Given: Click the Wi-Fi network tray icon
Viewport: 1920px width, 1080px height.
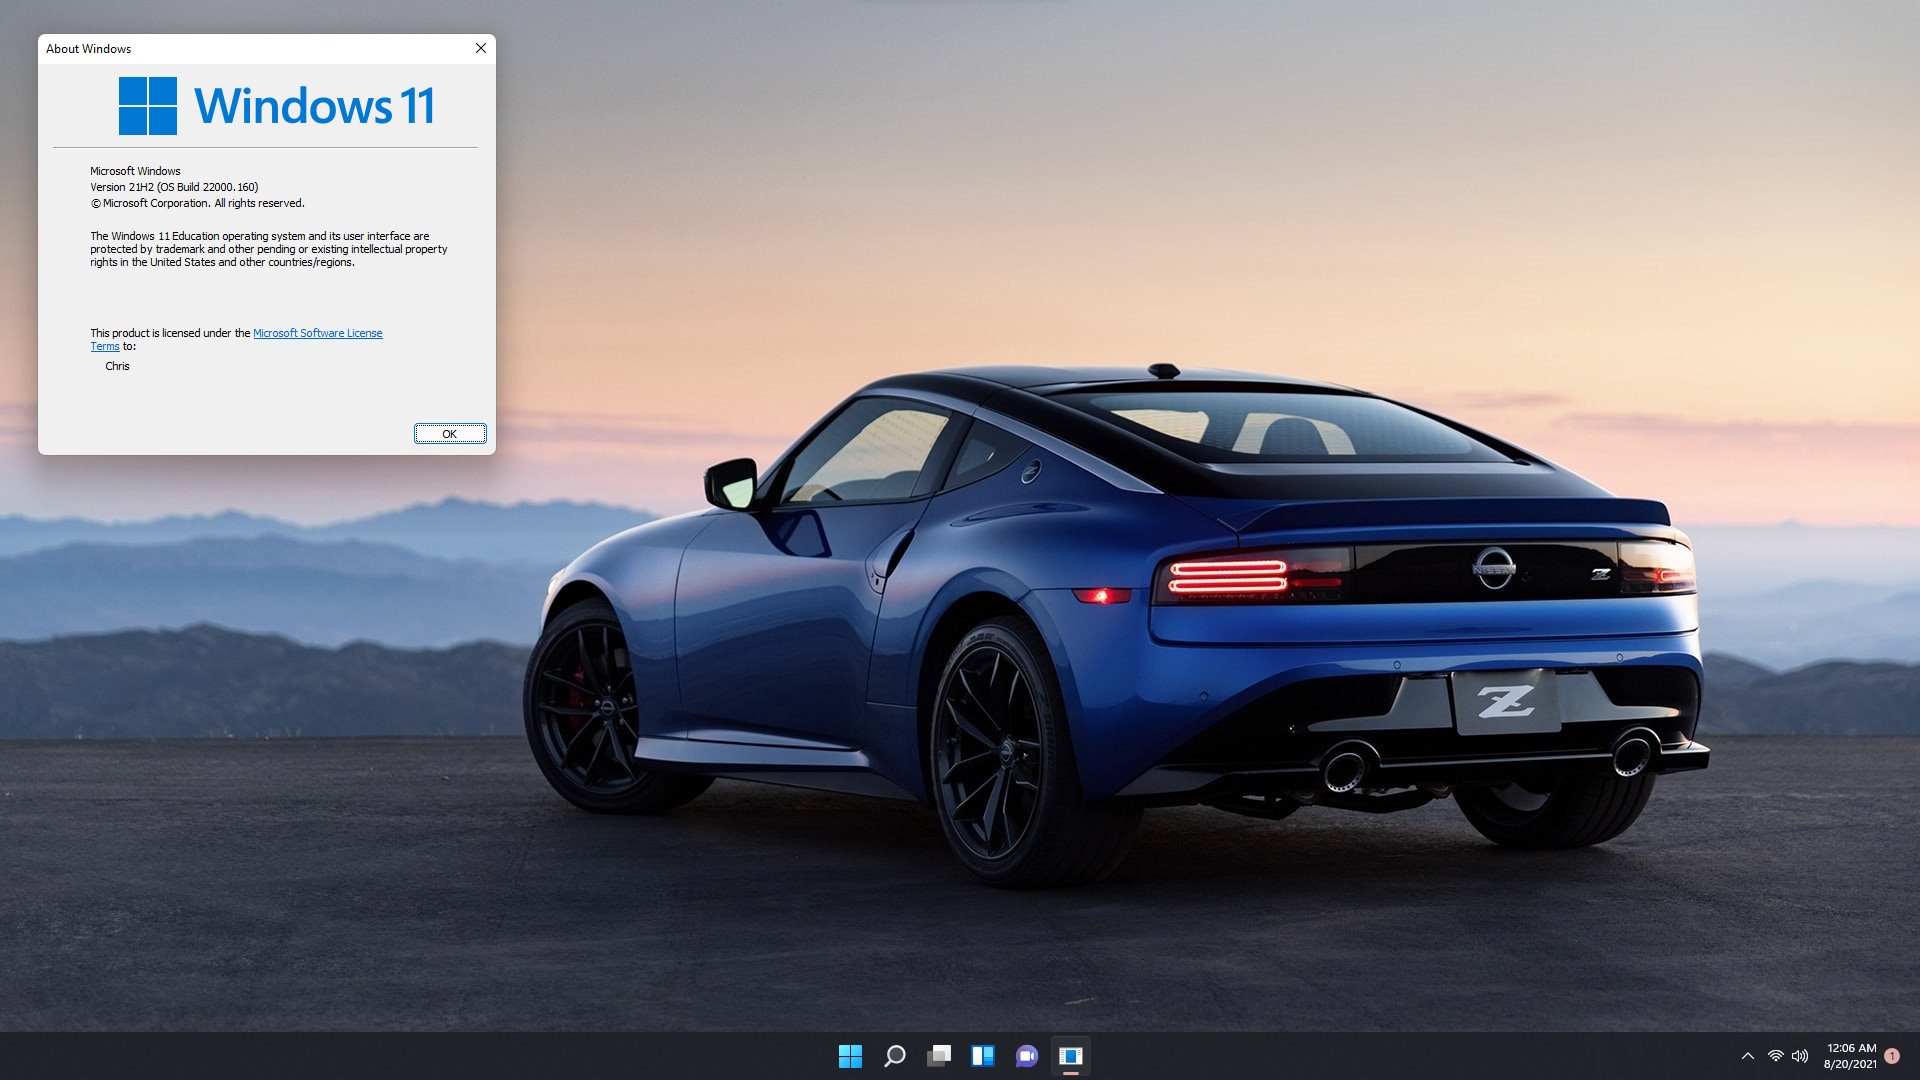Looking at the screenshot, I should click(1775, 1056).
